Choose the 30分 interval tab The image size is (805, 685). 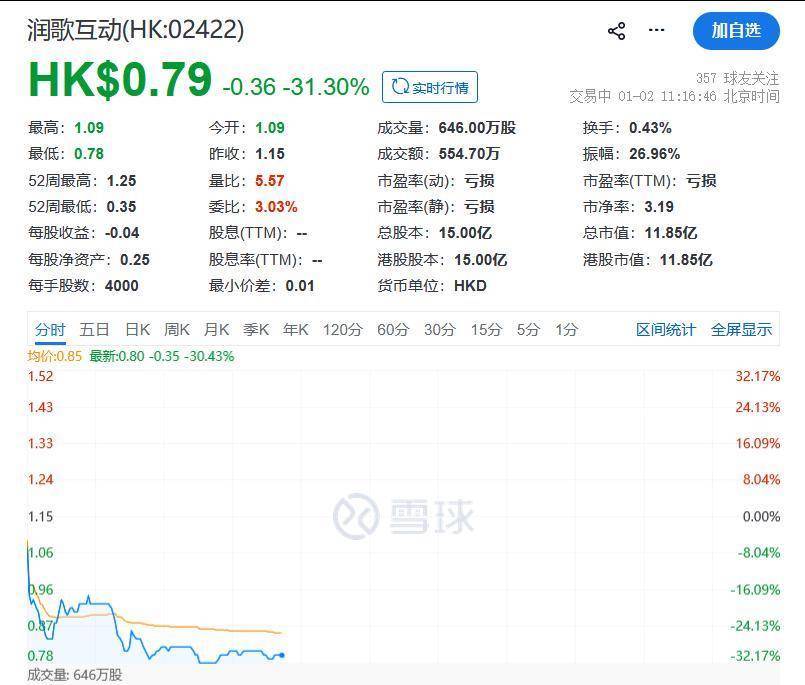(x=439, y=330)
